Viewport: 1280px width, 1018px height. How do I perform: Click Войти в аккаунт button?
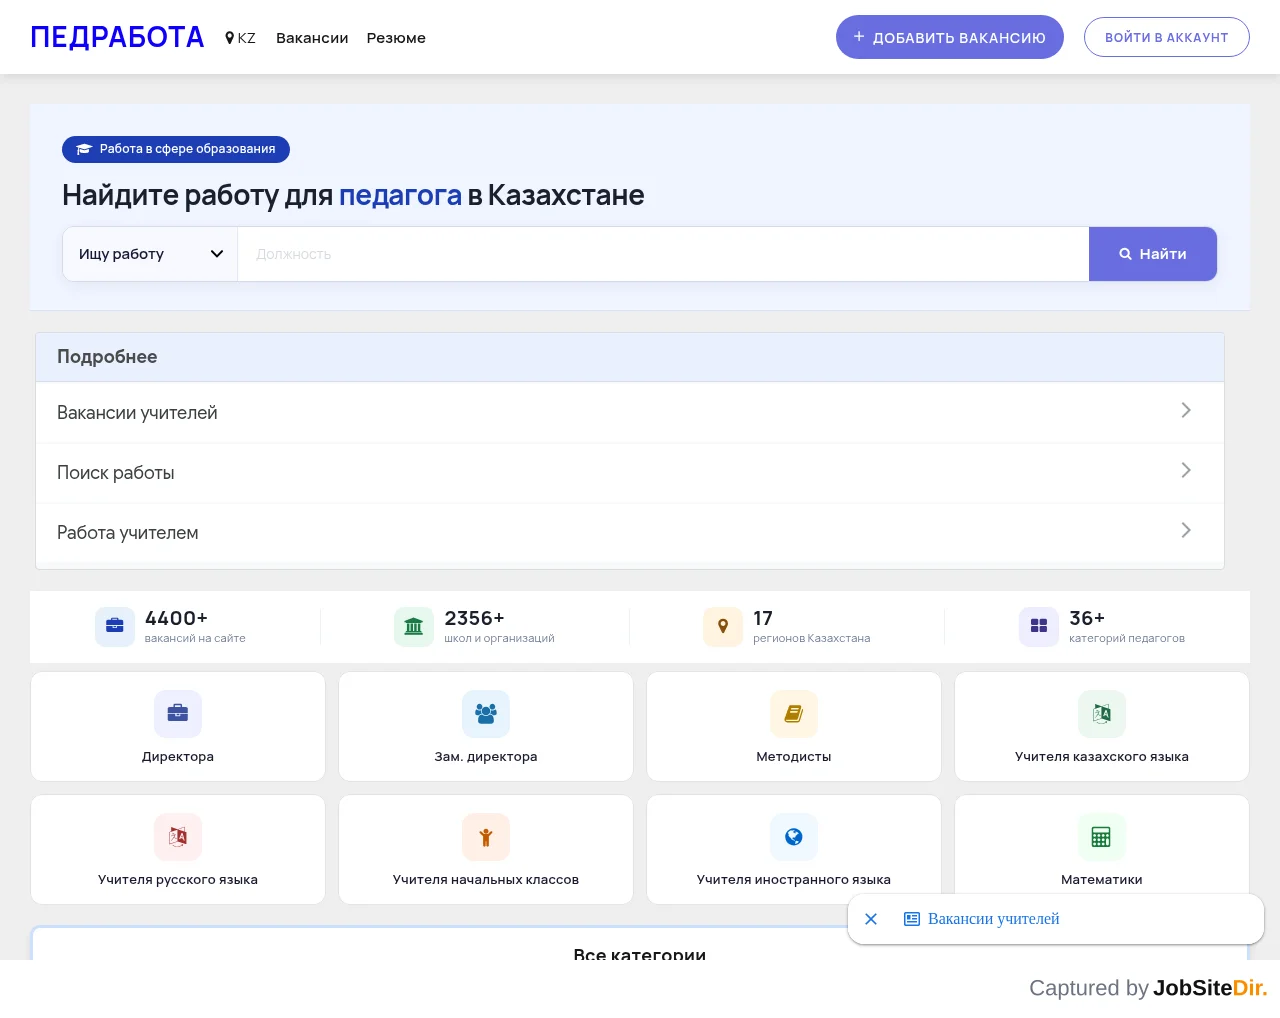1167,37
